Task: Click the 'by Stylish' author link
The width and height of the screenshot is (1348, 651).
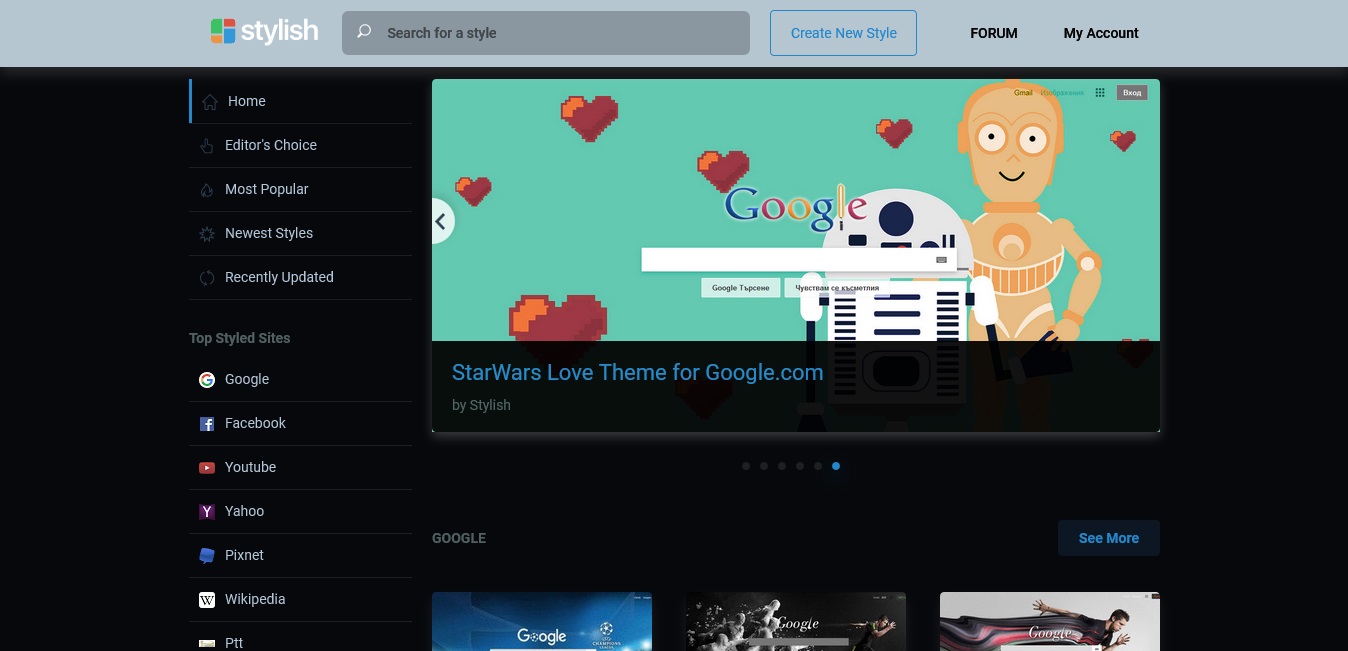Action: 481,405
